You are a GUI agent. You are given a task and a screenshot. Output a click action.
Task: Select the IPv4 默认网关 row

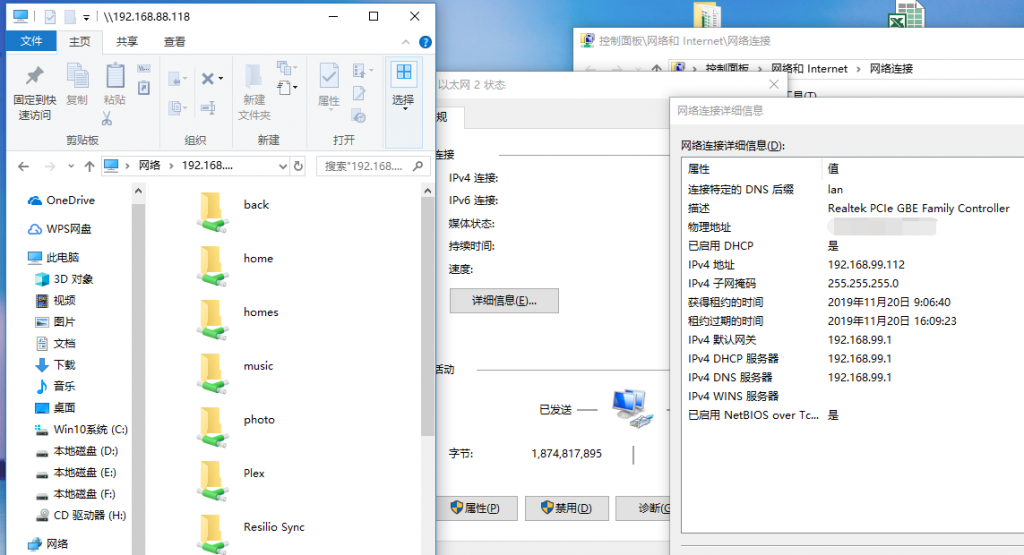click(x=852, y=340)
